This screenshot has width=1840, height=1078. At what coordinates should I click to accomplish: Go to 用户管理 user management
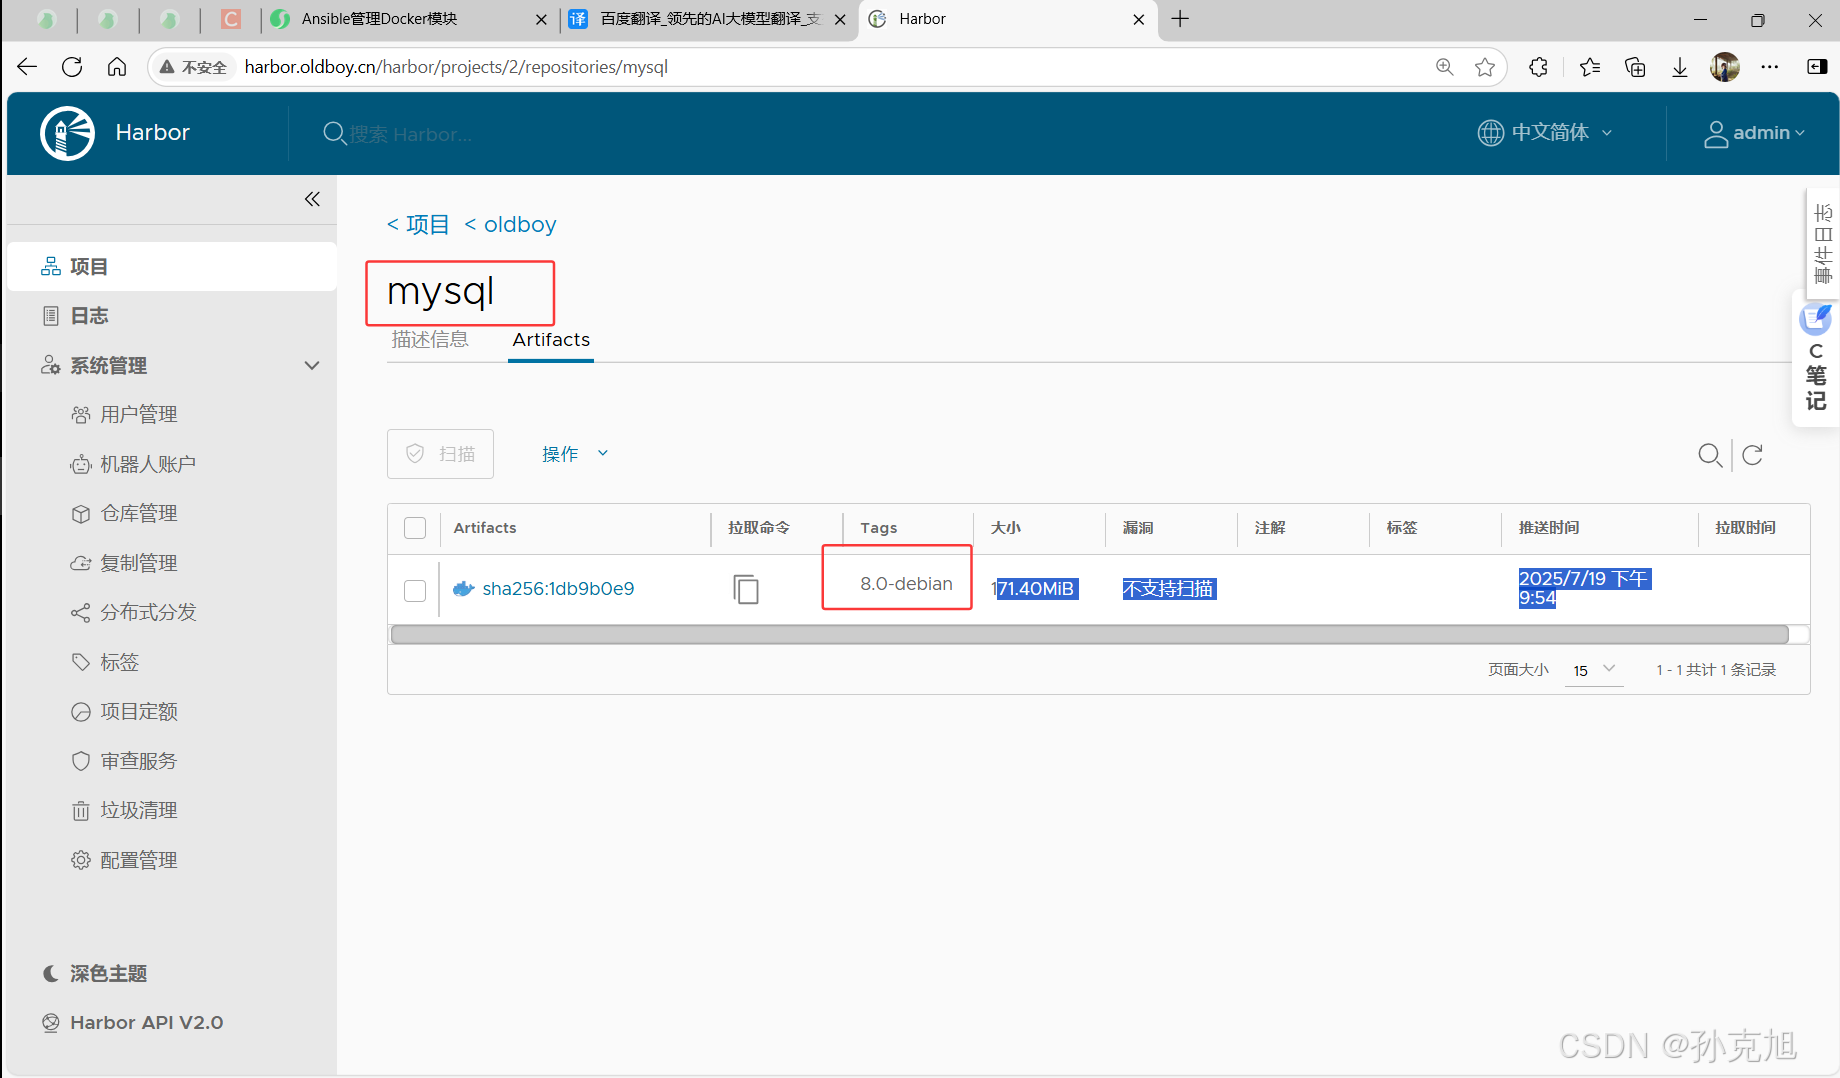point(138,415)
